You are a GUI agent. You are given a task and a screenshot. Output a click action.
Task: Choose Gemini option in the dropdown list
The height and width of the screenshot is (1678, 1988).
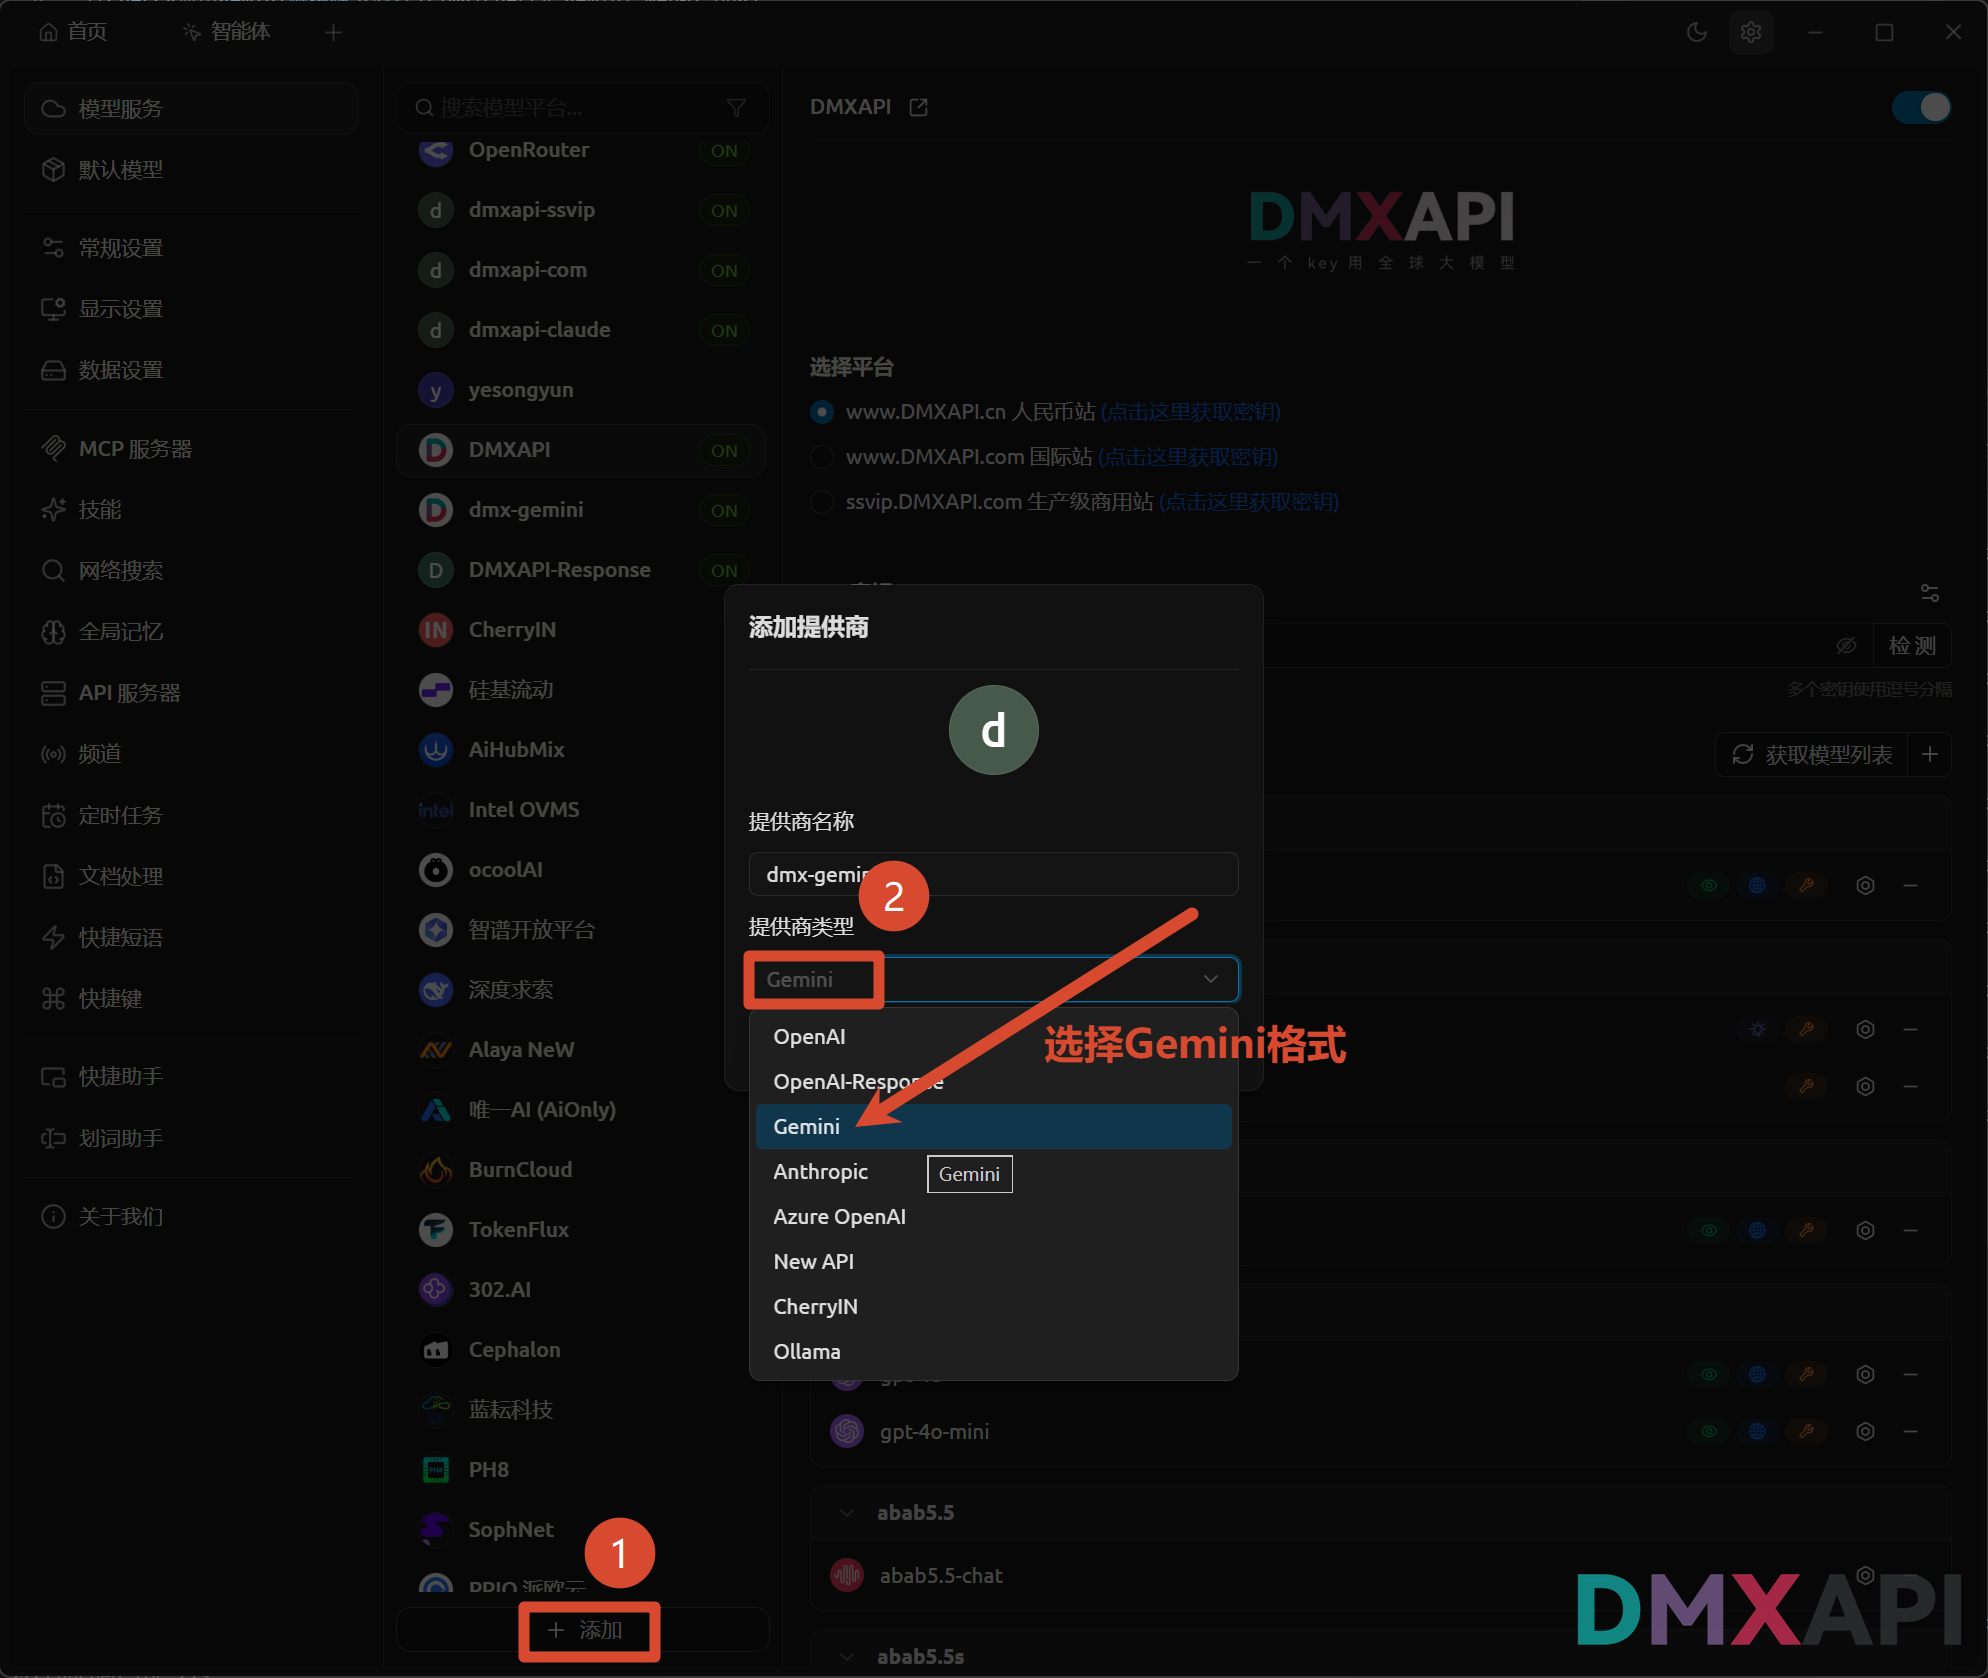point(993,1127)
